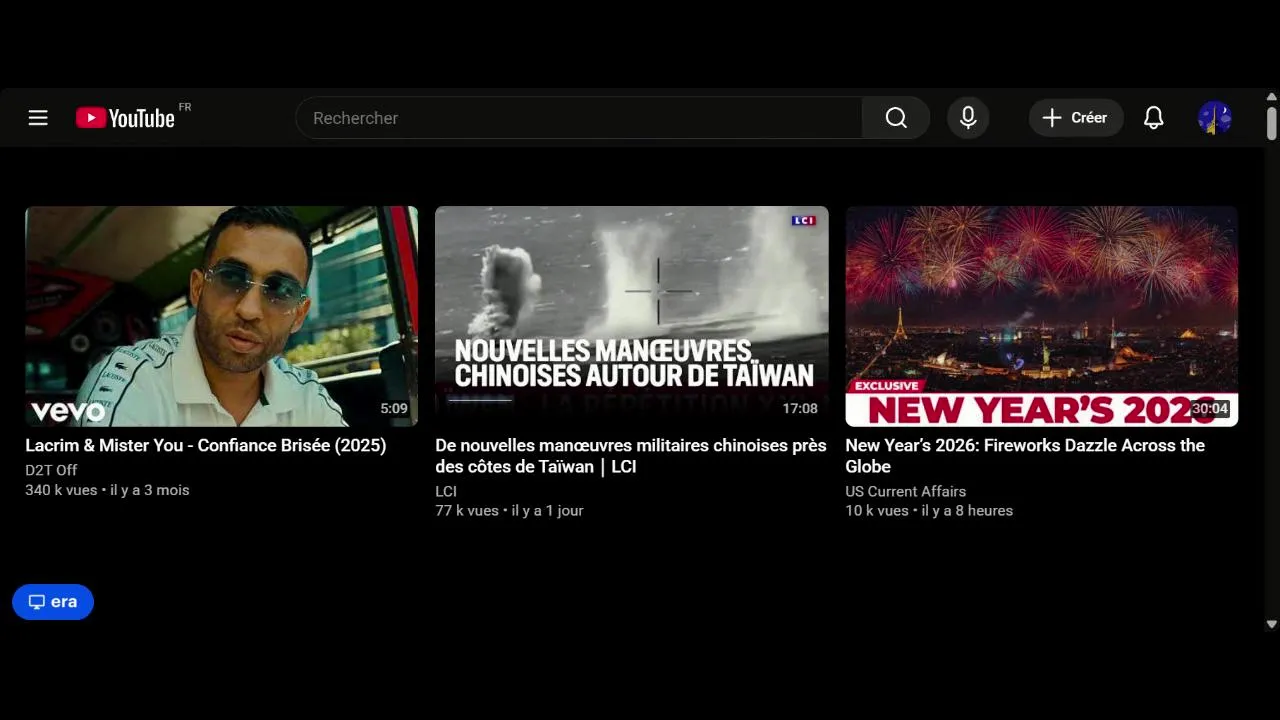This screenshot has height=720, width=1280.
Task: Play the Lacrim & Mister You video thumbnail
Action: click(x=222, y=316)
